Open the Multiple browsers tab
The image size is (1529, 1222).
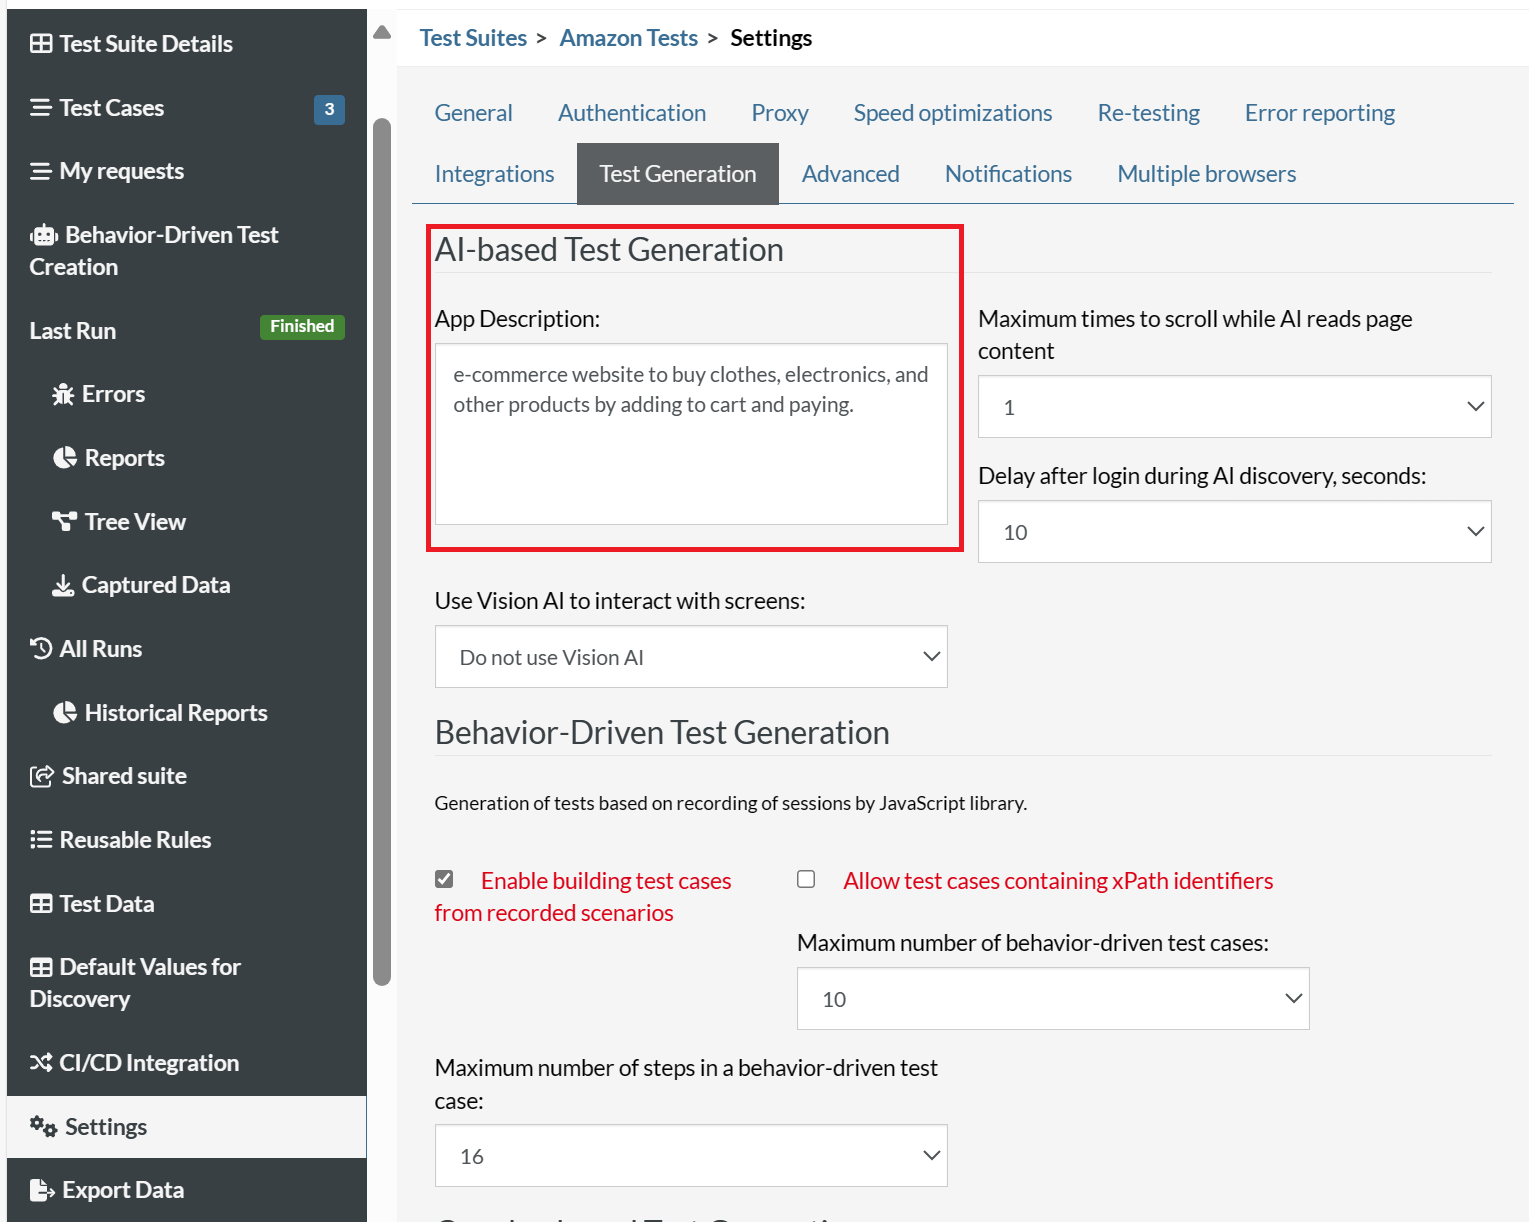click(x=1206, y=174)
